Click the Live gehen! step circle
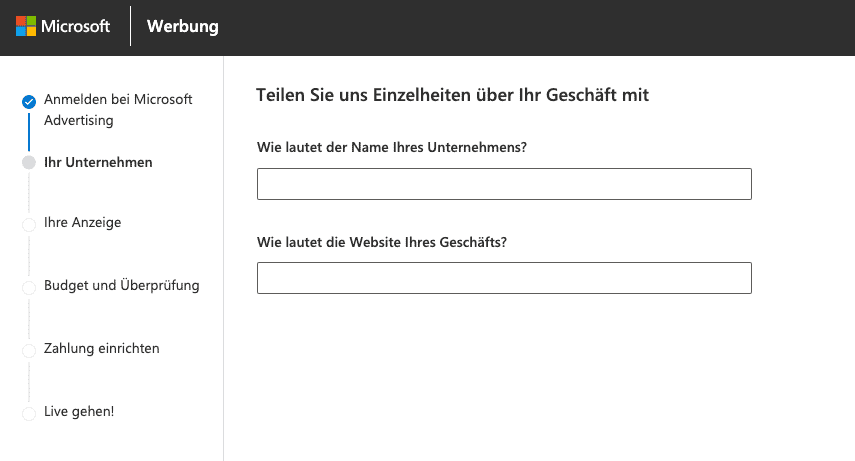 [x=29, y=414]
